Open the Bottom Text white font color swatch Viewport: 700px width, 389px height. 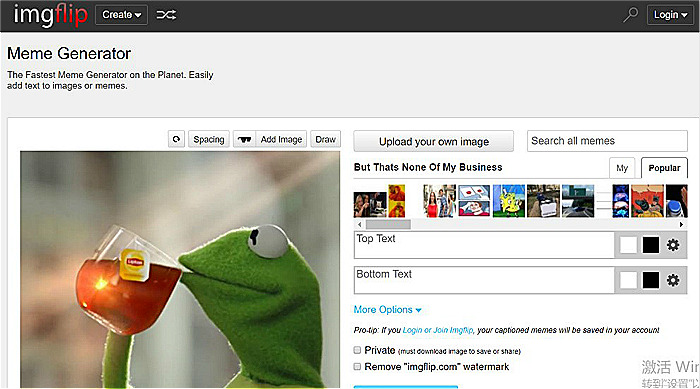click(628, 280)
